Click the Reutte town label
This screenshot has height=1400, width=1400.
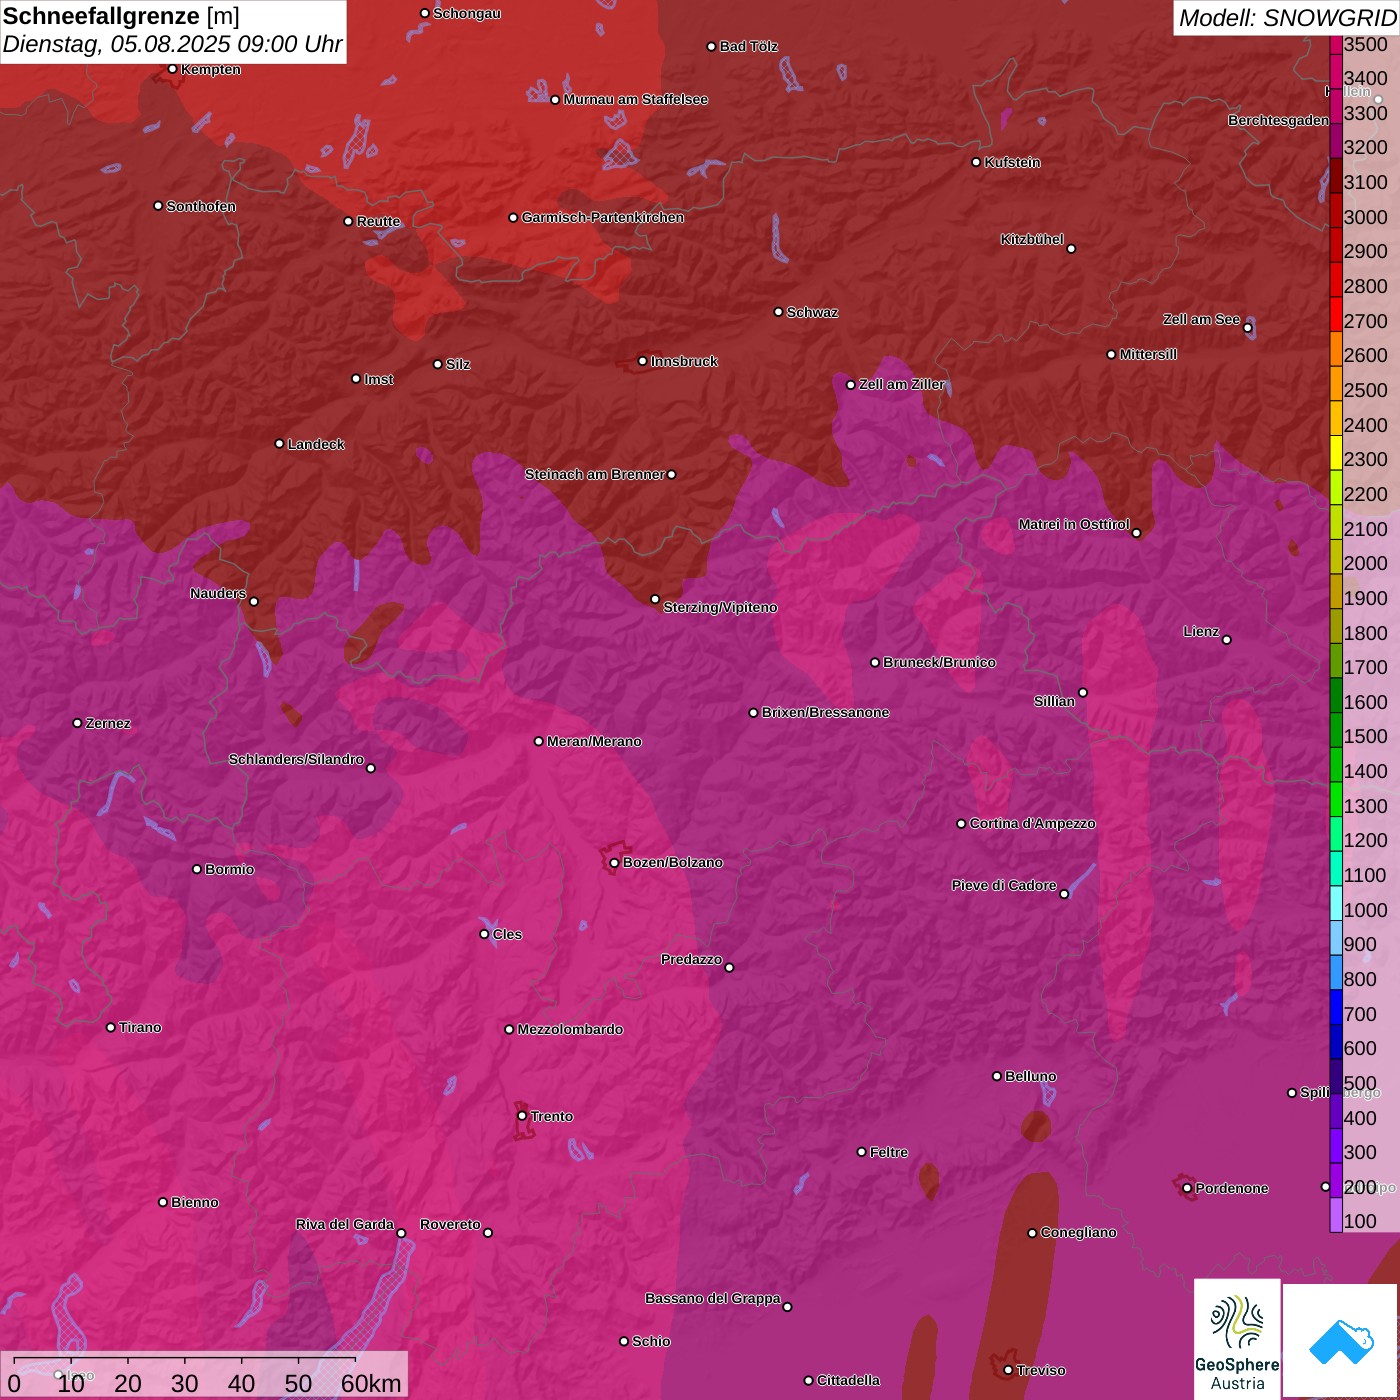coord(378,221)
